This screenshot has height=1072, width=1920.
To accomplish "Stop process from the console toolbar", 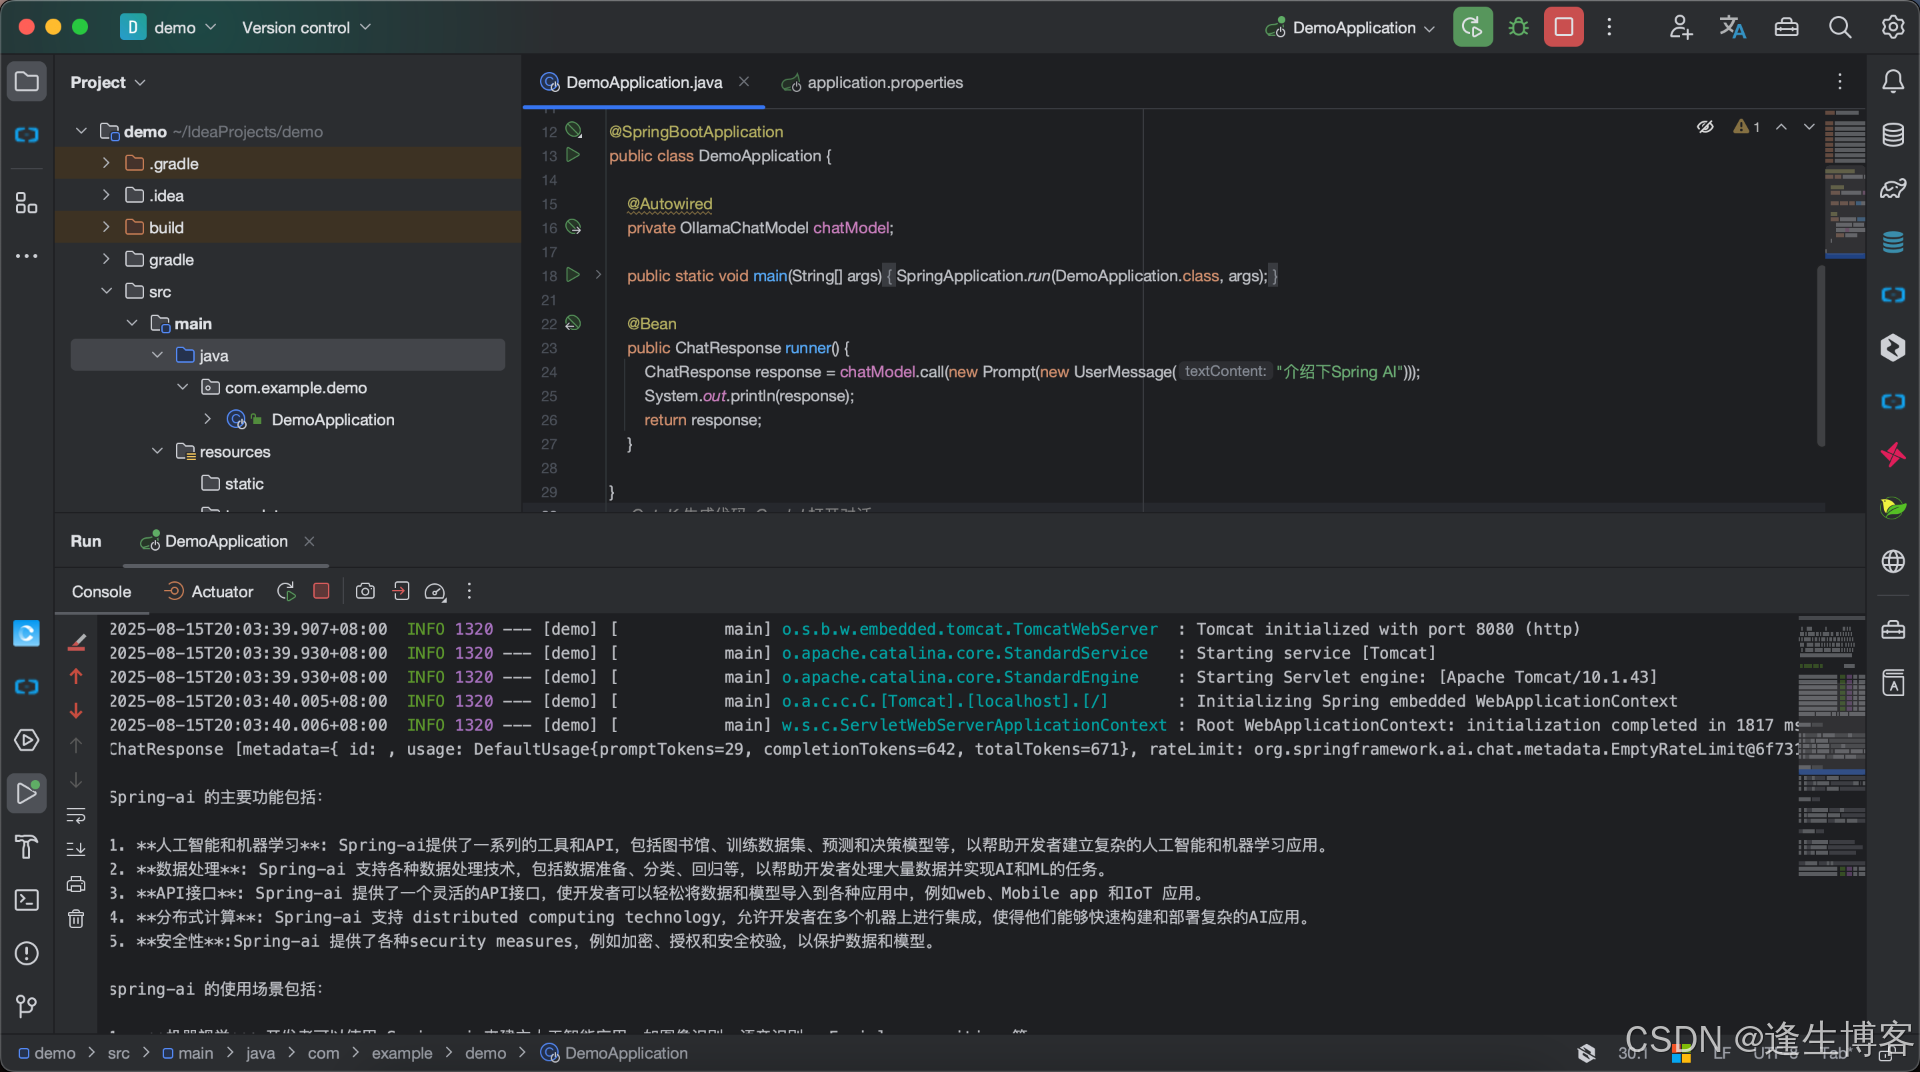I will tap(321, 591).
